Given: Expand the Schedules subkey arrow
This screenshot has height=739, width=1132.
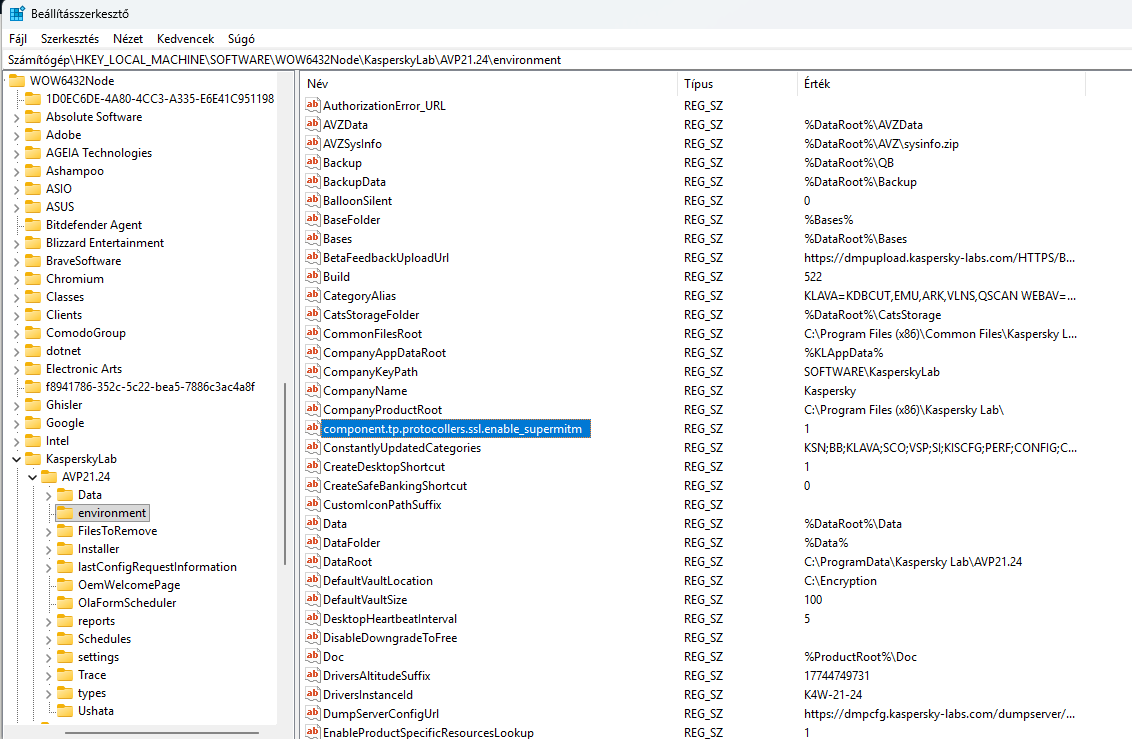Looking at the screenshot, I should point(48,639).
